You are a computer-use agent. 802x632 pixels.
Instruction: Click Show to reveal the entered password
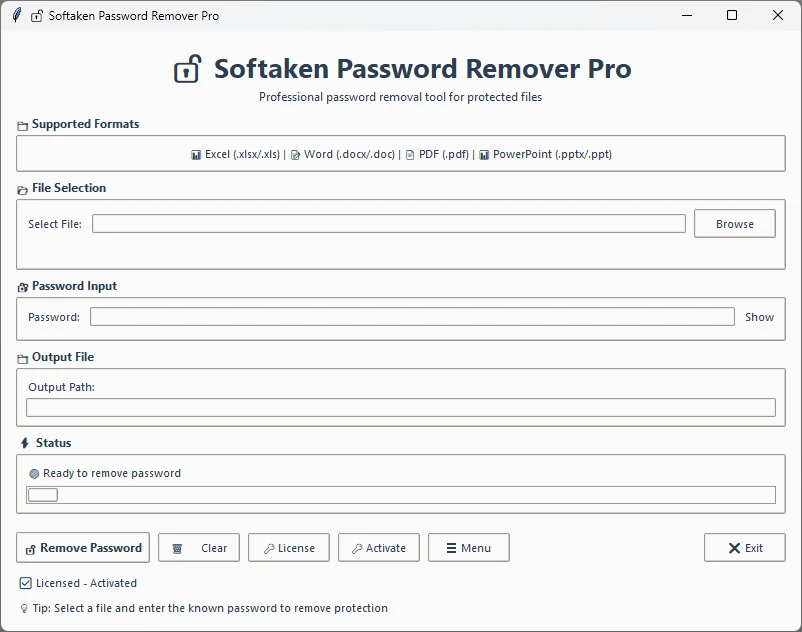(x=759, y=316)
